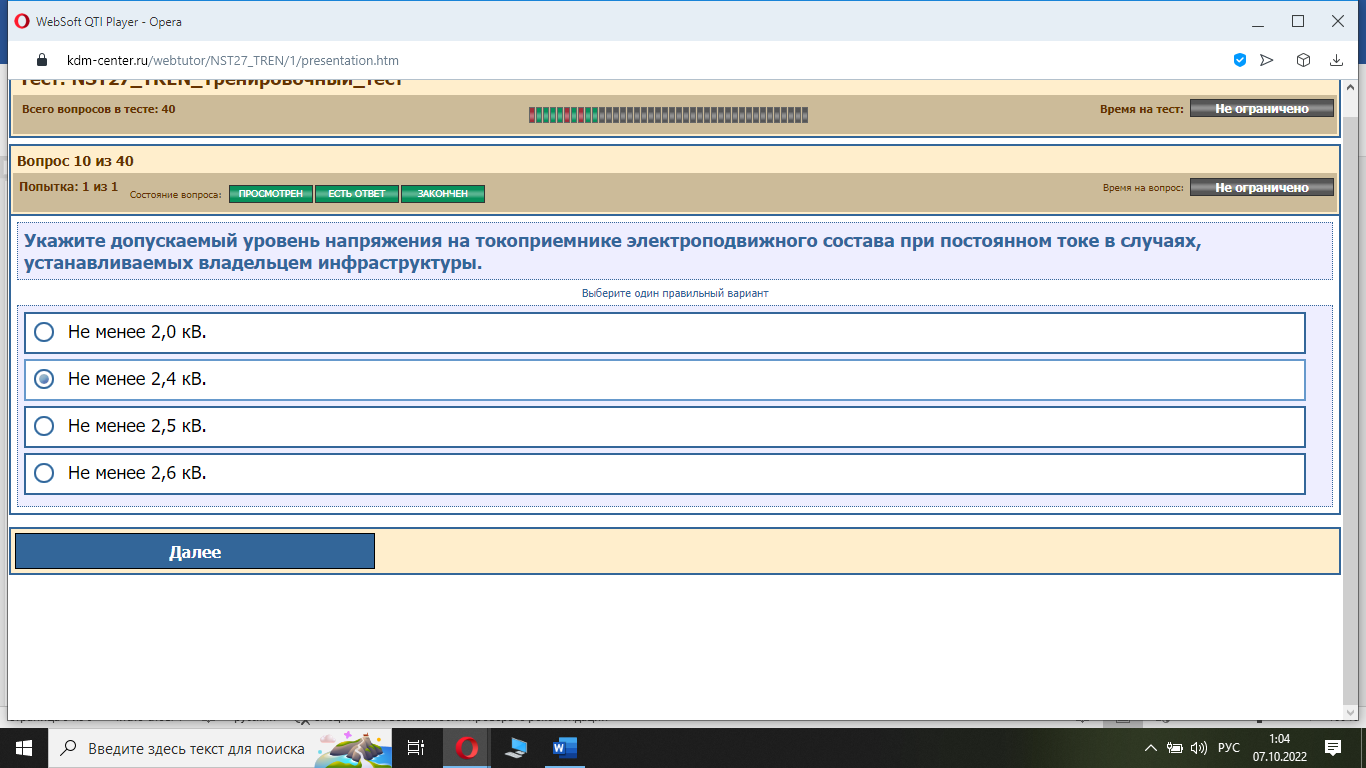This screenshot has height=768, width=1366.
Task: Click the Opera taskbar icon
Action: coord(466,748)
